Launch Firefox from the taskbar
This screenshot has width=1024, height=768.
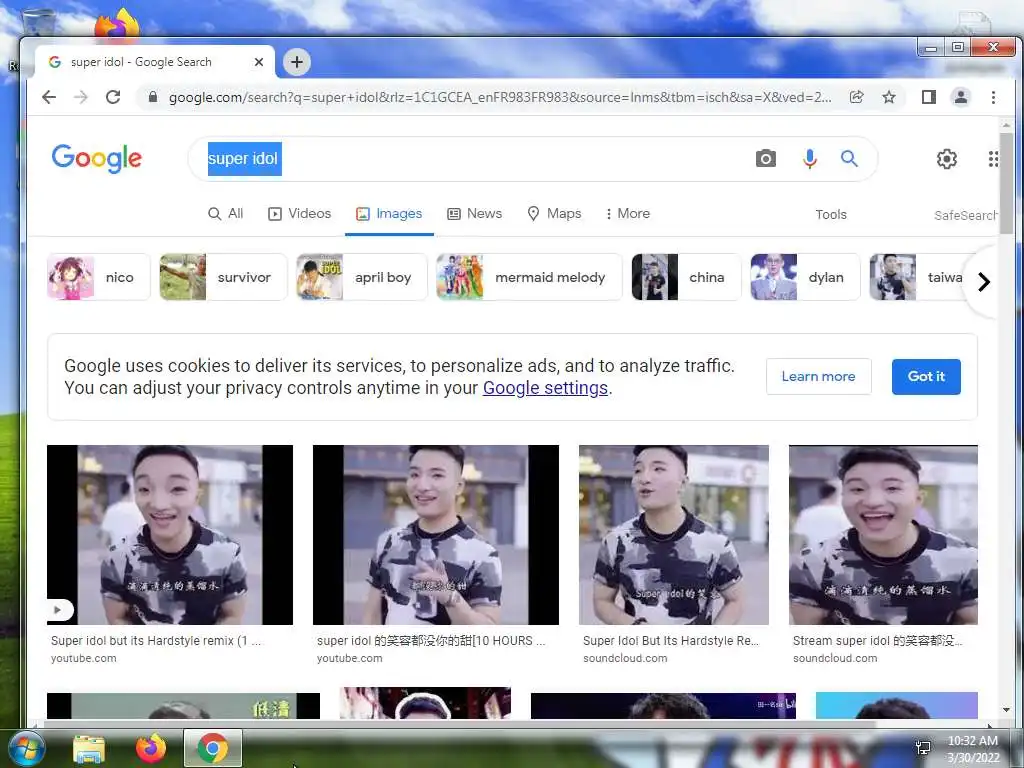(x=151, y=748)
